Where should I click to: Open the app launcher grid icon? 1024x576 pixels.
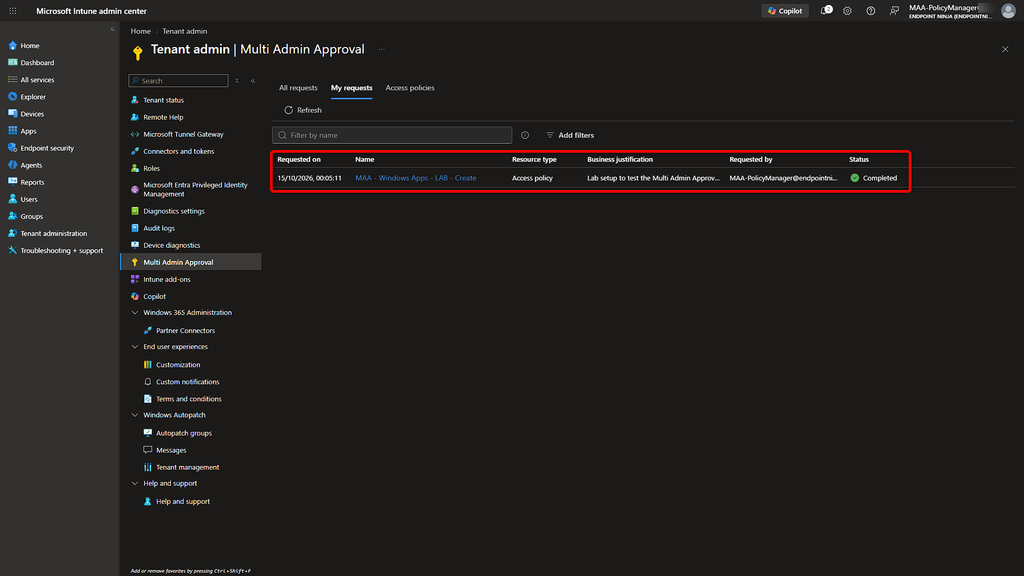[x=12, y=11]
